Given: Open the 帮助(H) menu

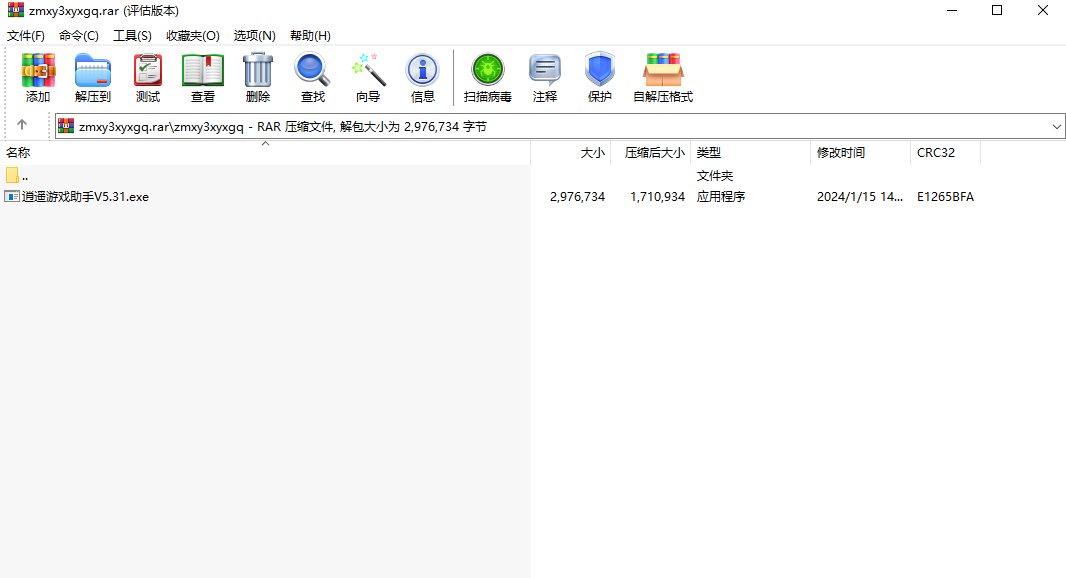Looking at the screenshot, I should click(x=310, y=35).
